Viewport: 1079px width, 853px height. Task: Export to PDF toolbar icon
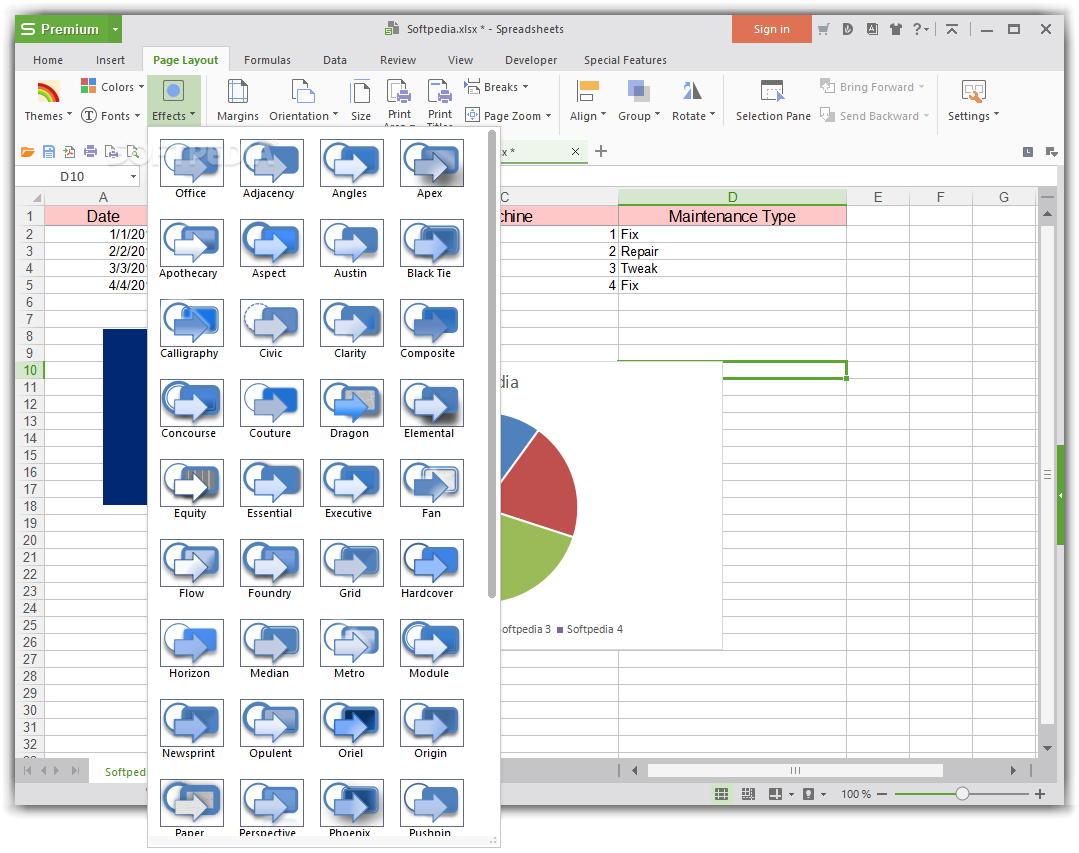pyautogui.click(x=70, y=152)
